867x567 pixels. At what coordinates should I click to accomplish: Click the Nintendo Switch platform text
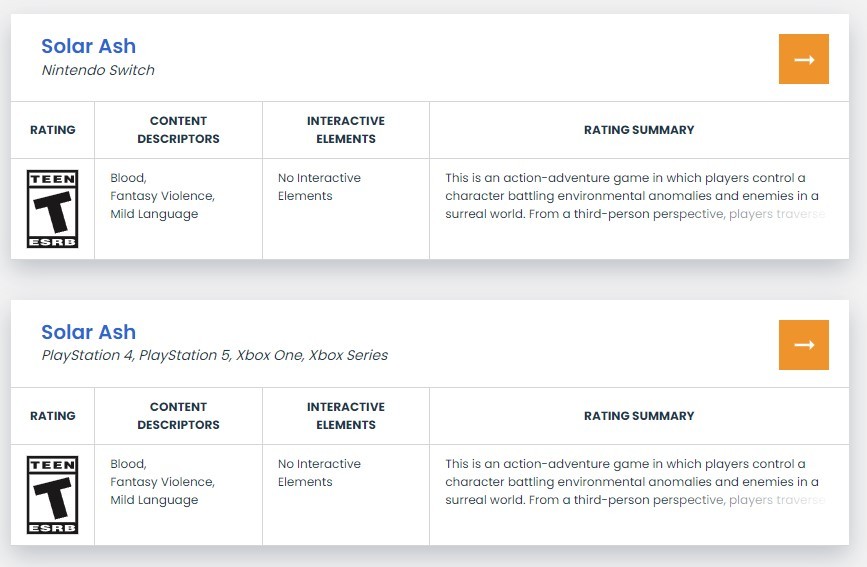(x=98, y=70)
